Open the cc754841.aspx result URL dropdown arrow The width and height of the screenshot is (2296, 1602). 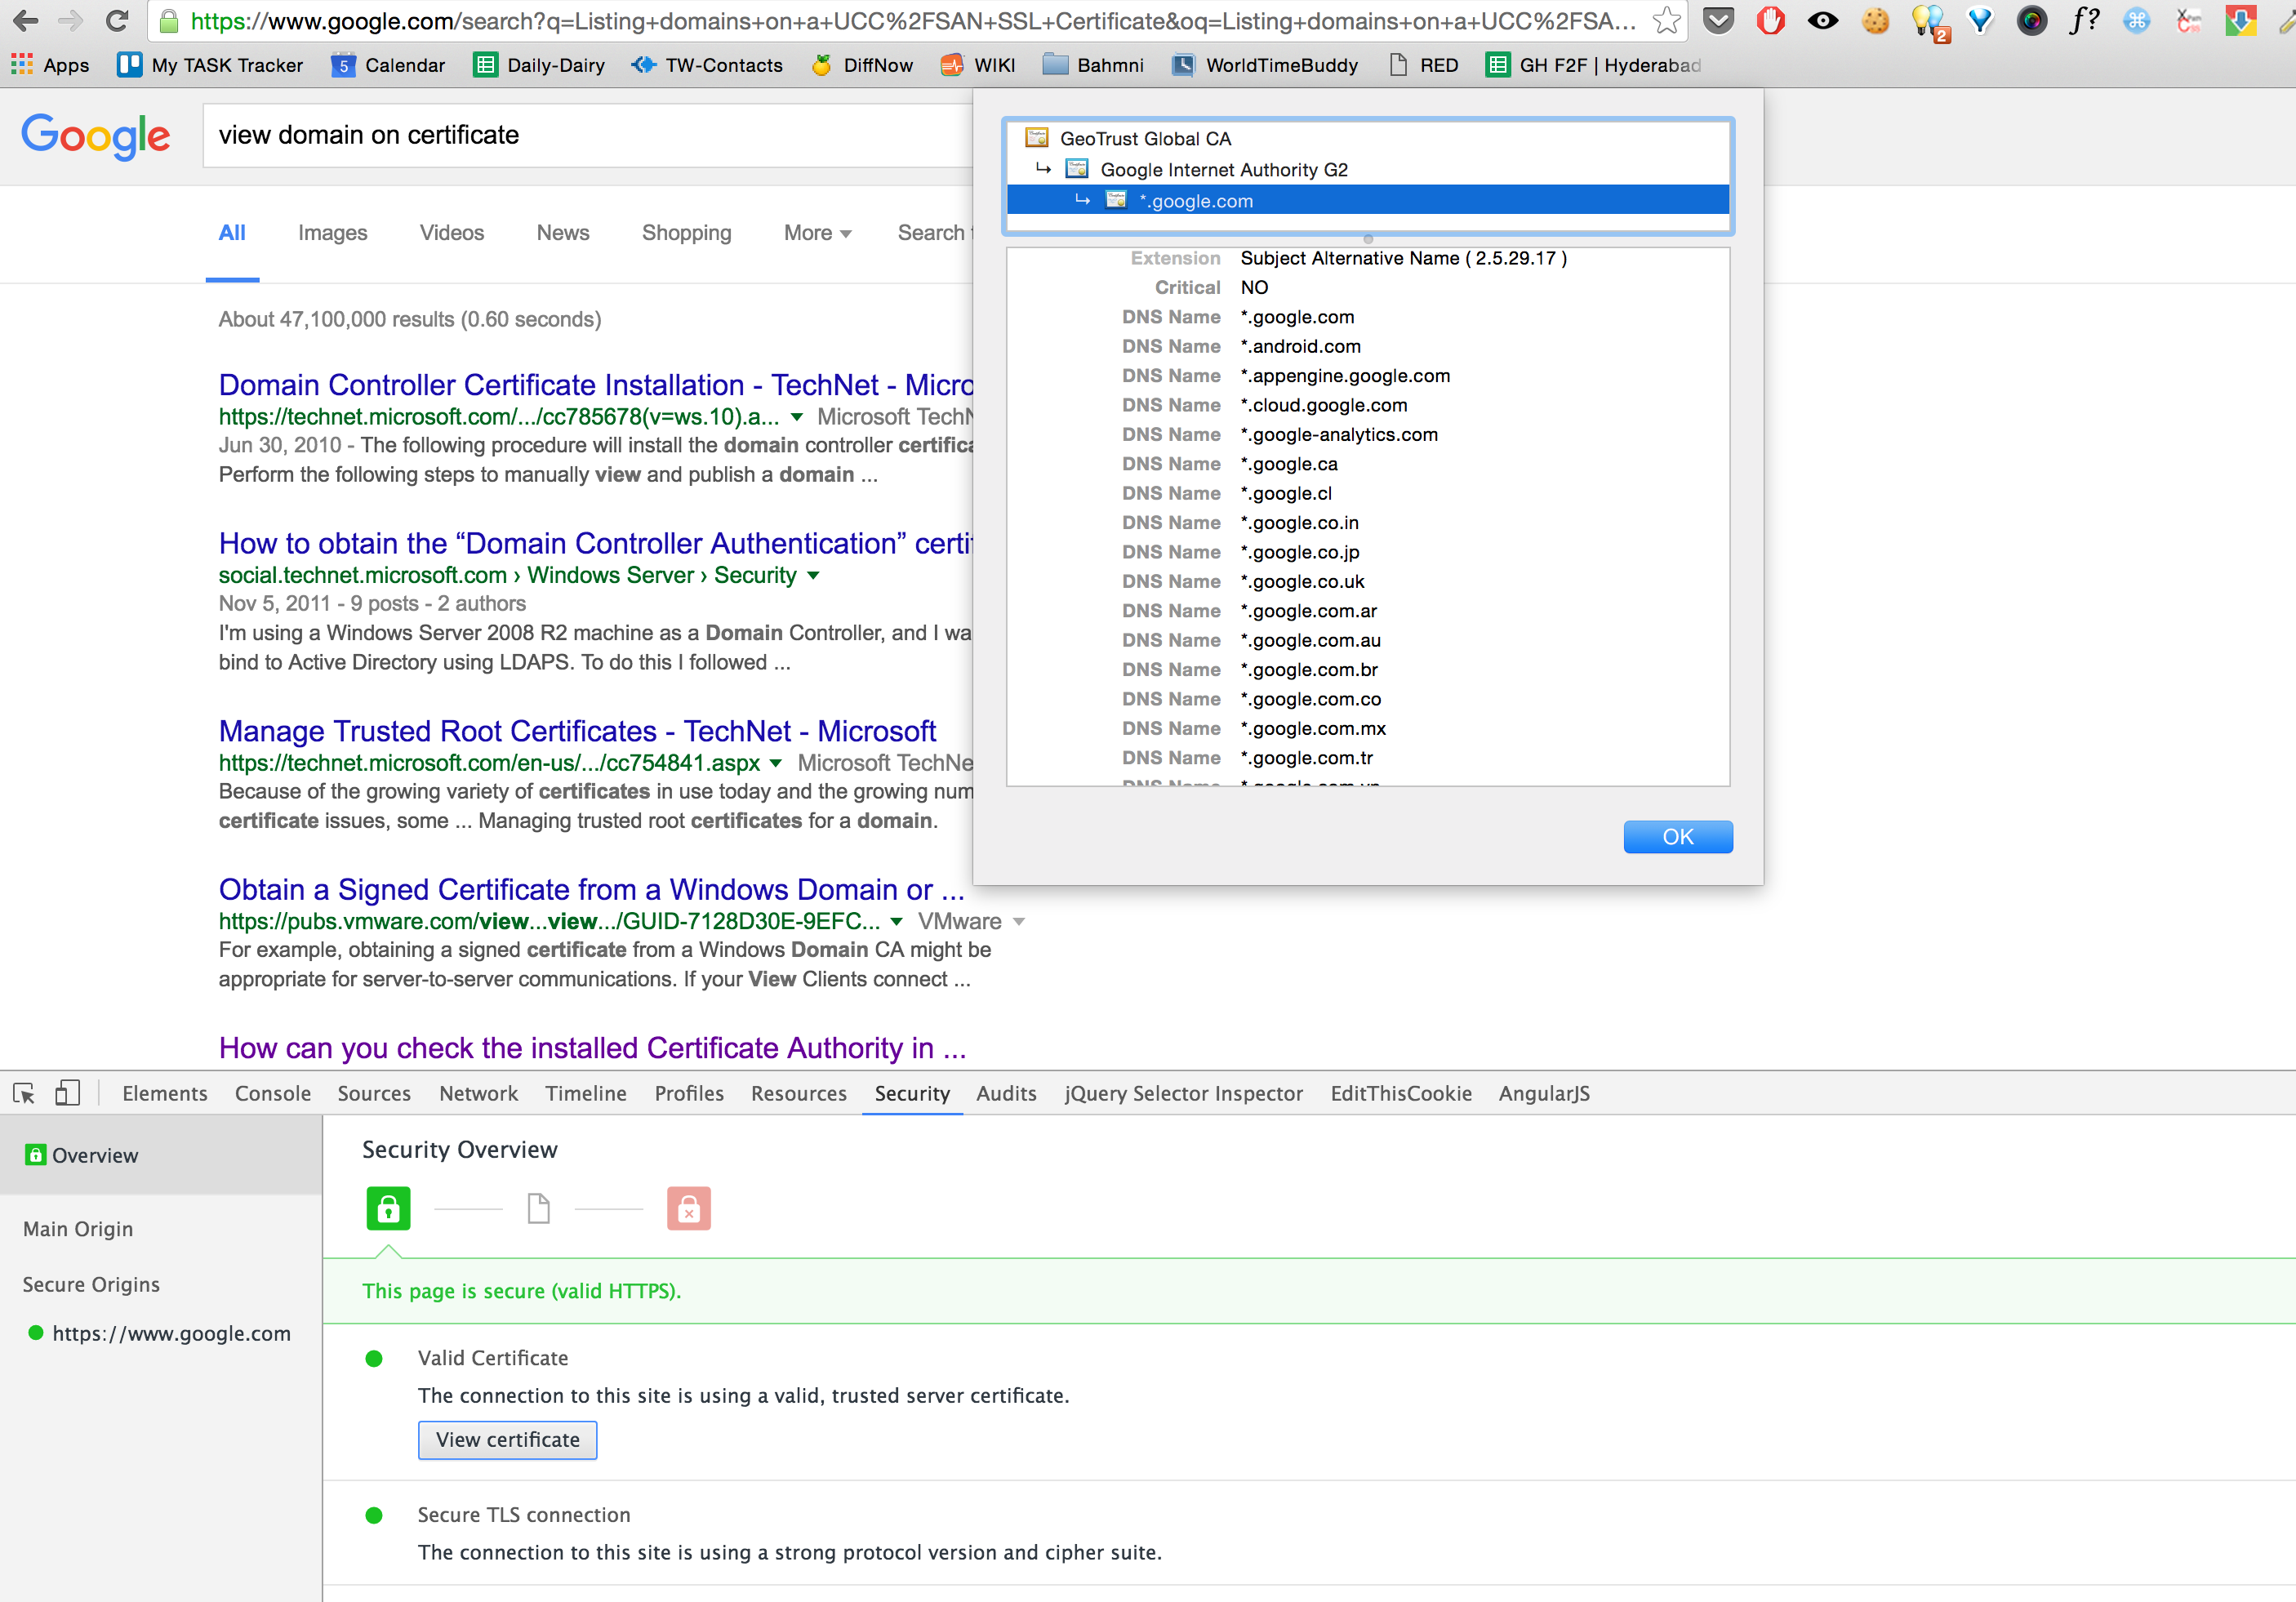[775, 763]
